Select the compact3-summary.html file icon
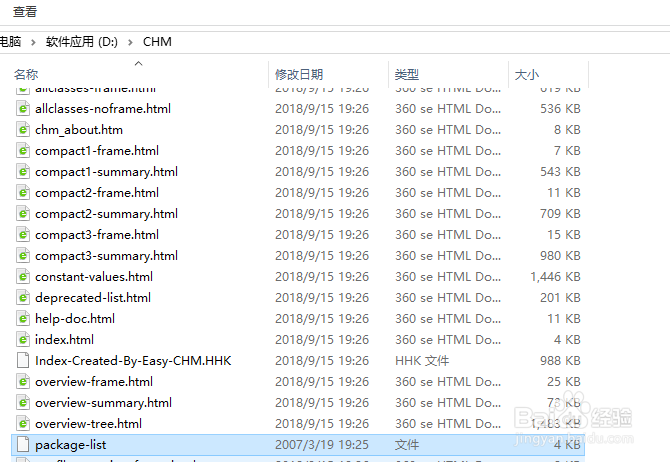Screen dimensions: 670x462 click(23, 256)
